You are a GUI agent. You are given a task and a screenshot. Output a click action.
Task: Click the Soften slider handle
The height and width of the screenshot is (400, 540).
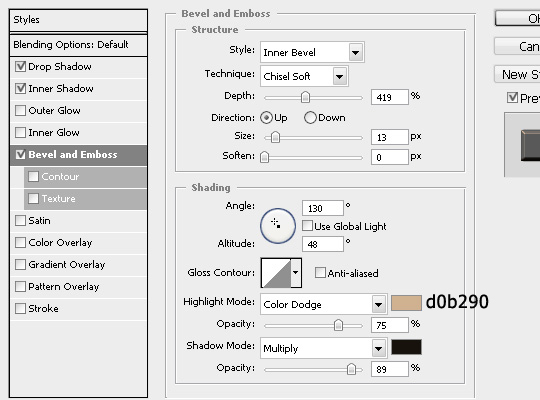264,157
